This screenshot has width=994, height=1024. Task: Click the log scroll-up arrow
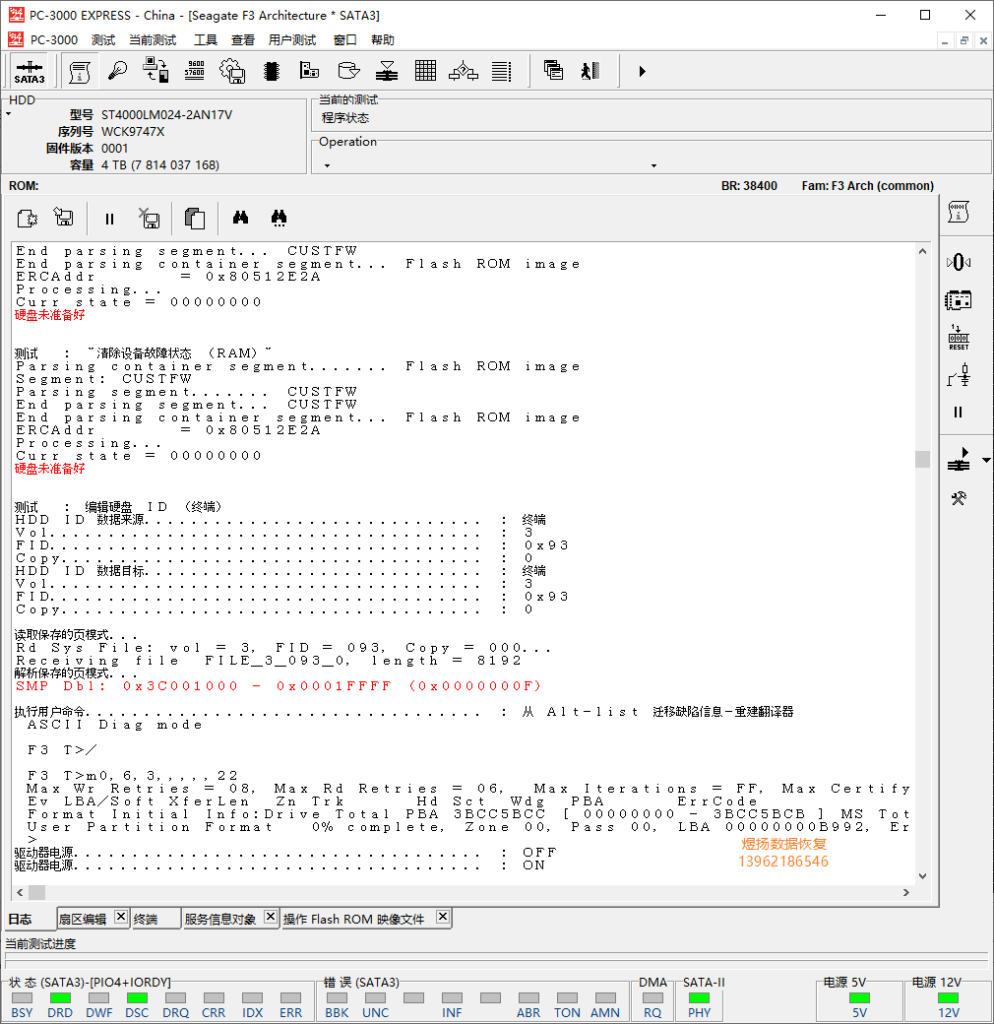tap(922, 251)
